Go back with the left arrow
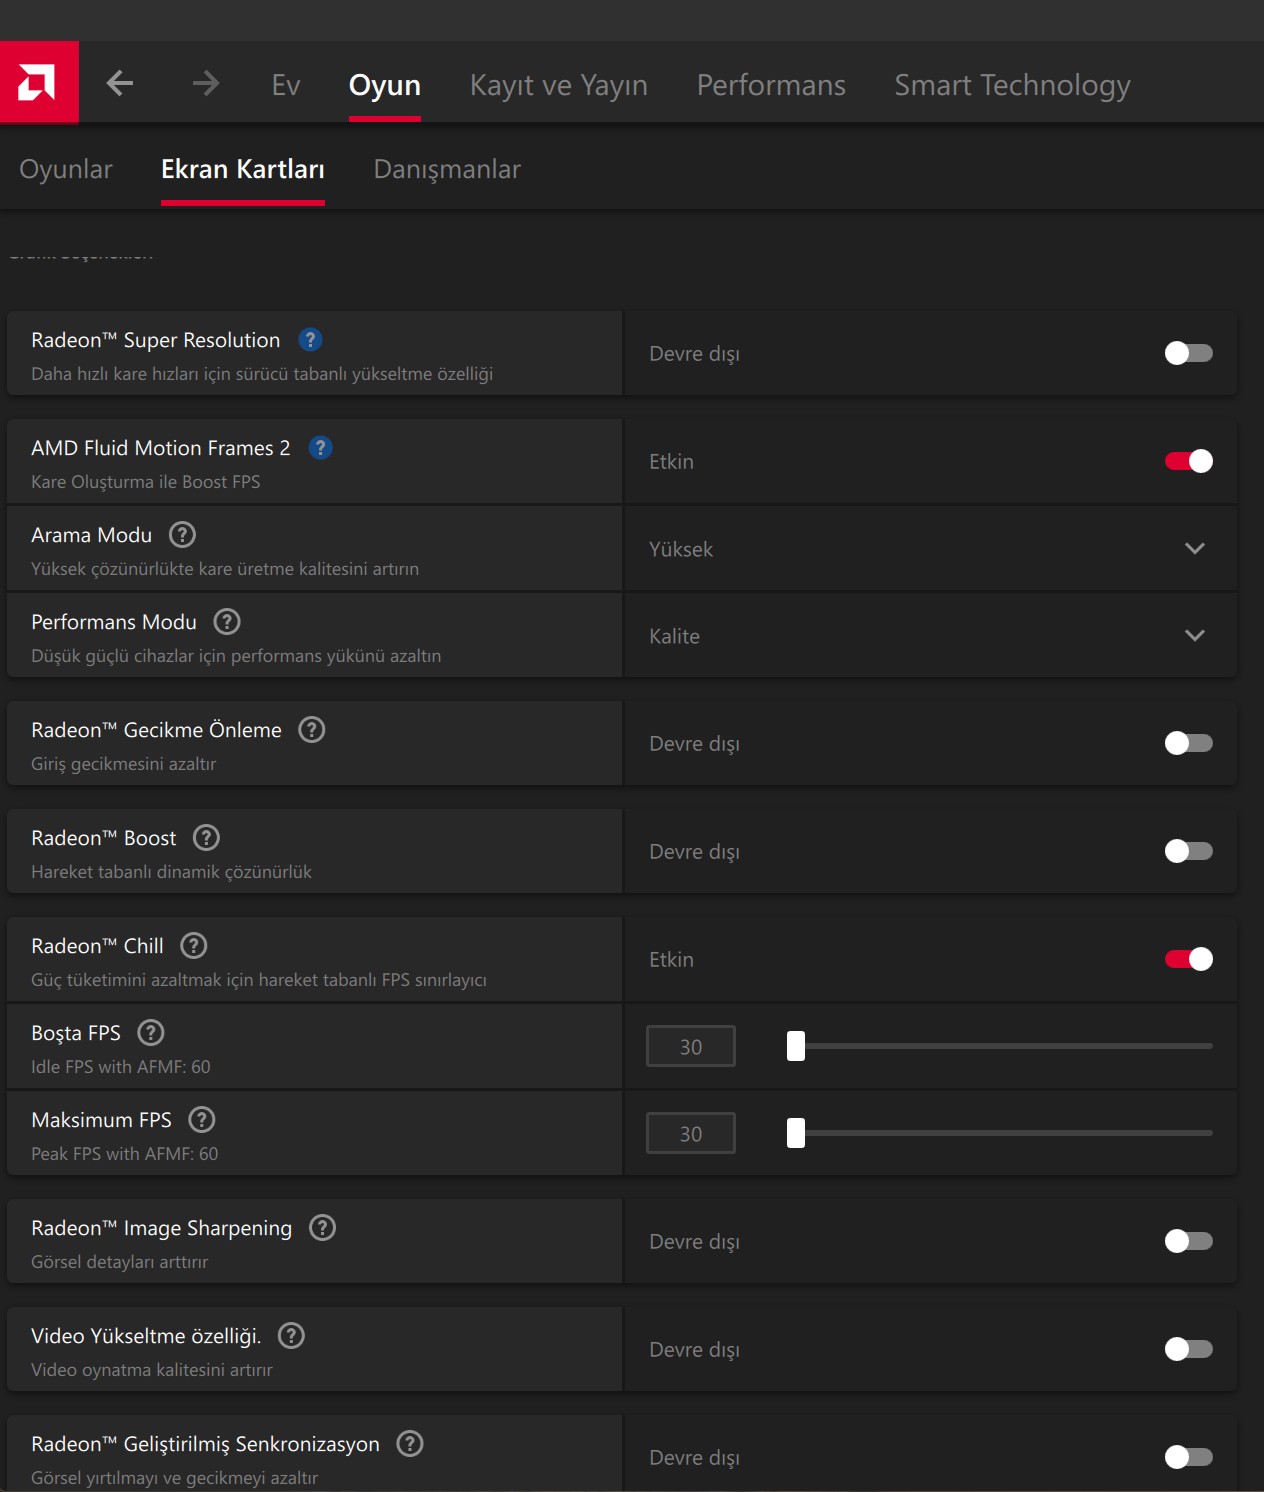Screen dimensions: 1264x1492 120,83
